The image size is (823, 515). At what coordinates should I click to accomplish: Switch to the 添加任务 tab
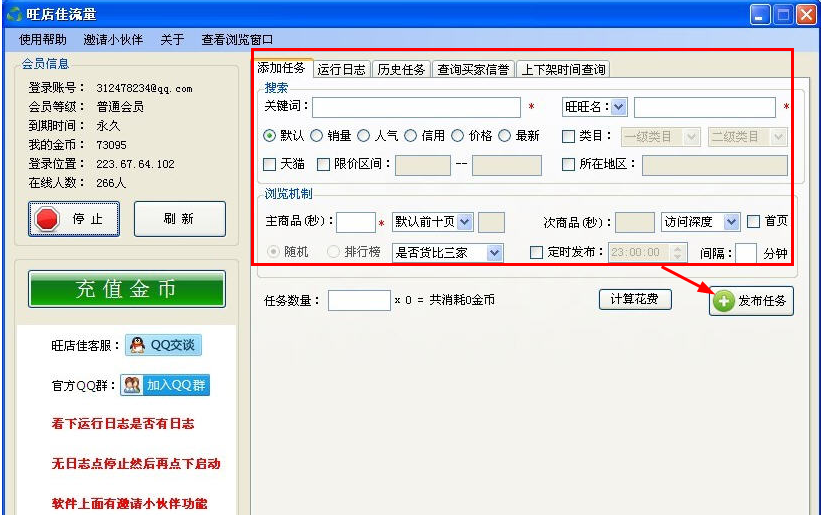[282, 68]
